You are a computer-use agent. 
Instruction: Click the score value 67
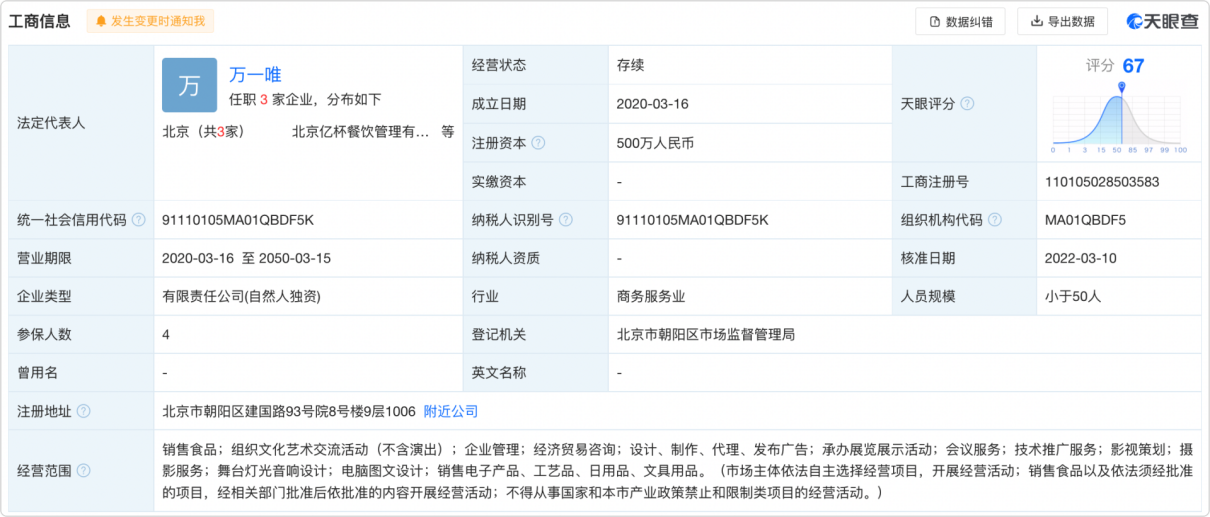click(1133, 66)
